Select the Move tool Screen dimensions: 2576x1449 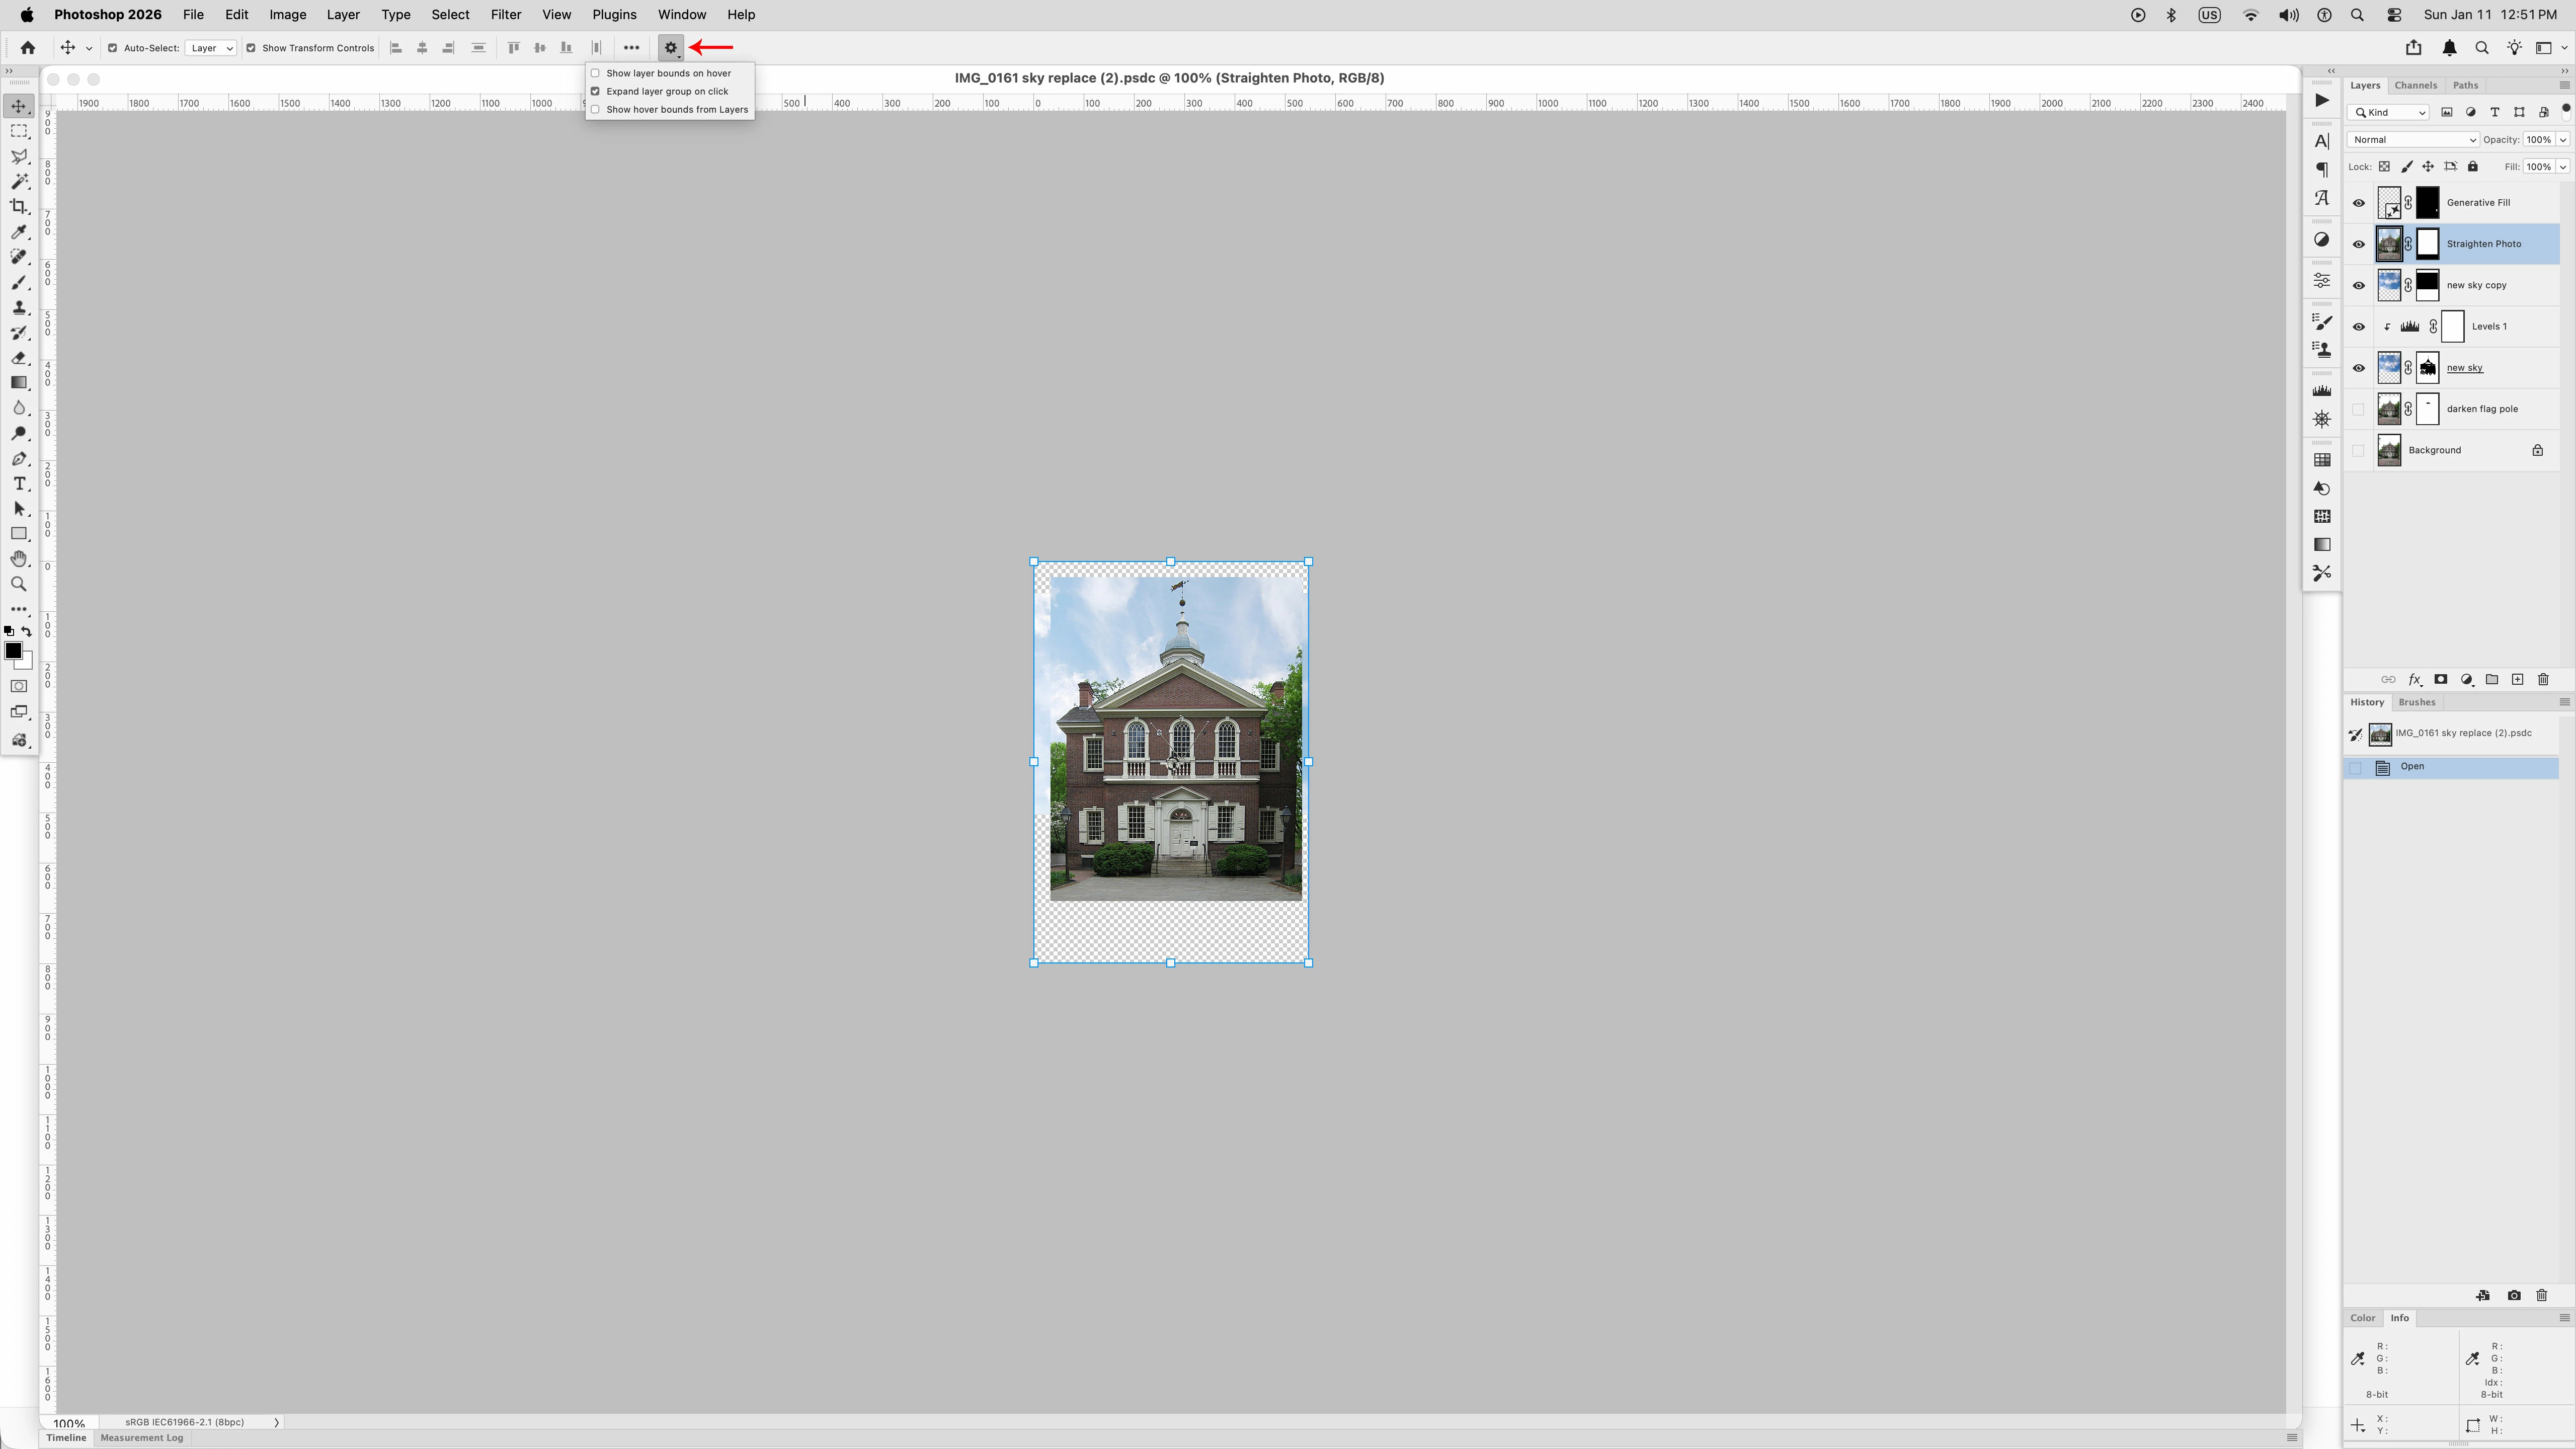(x=19, y=106)
